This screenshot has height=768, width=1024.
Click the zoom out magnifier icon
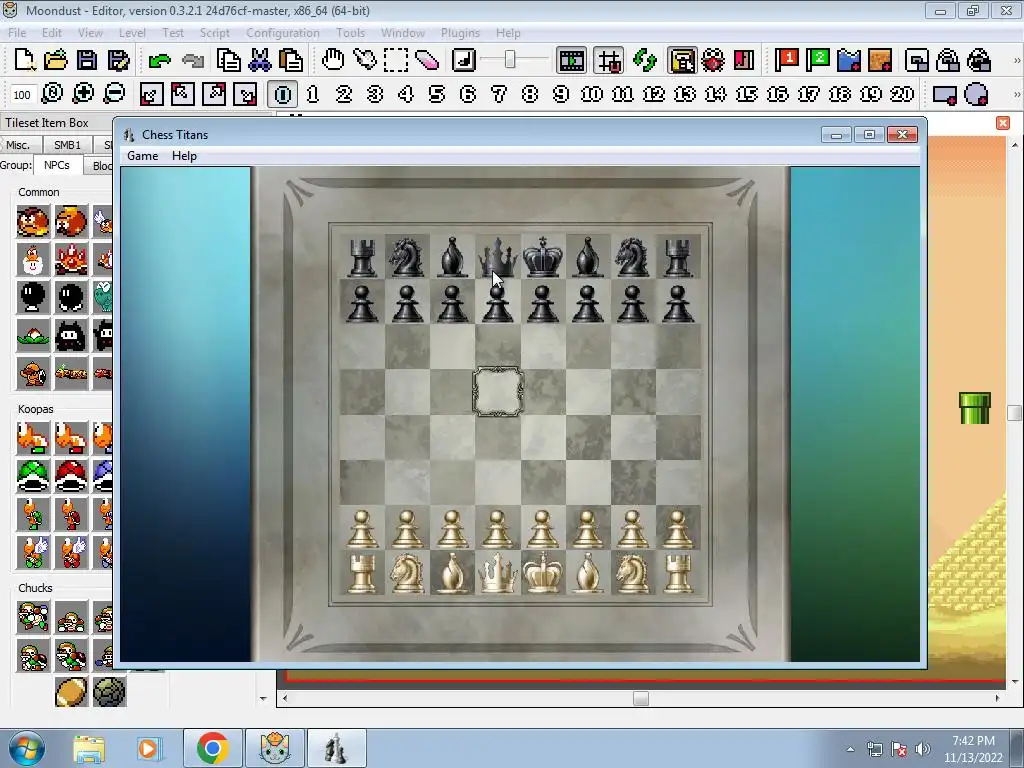pos(114,94)
